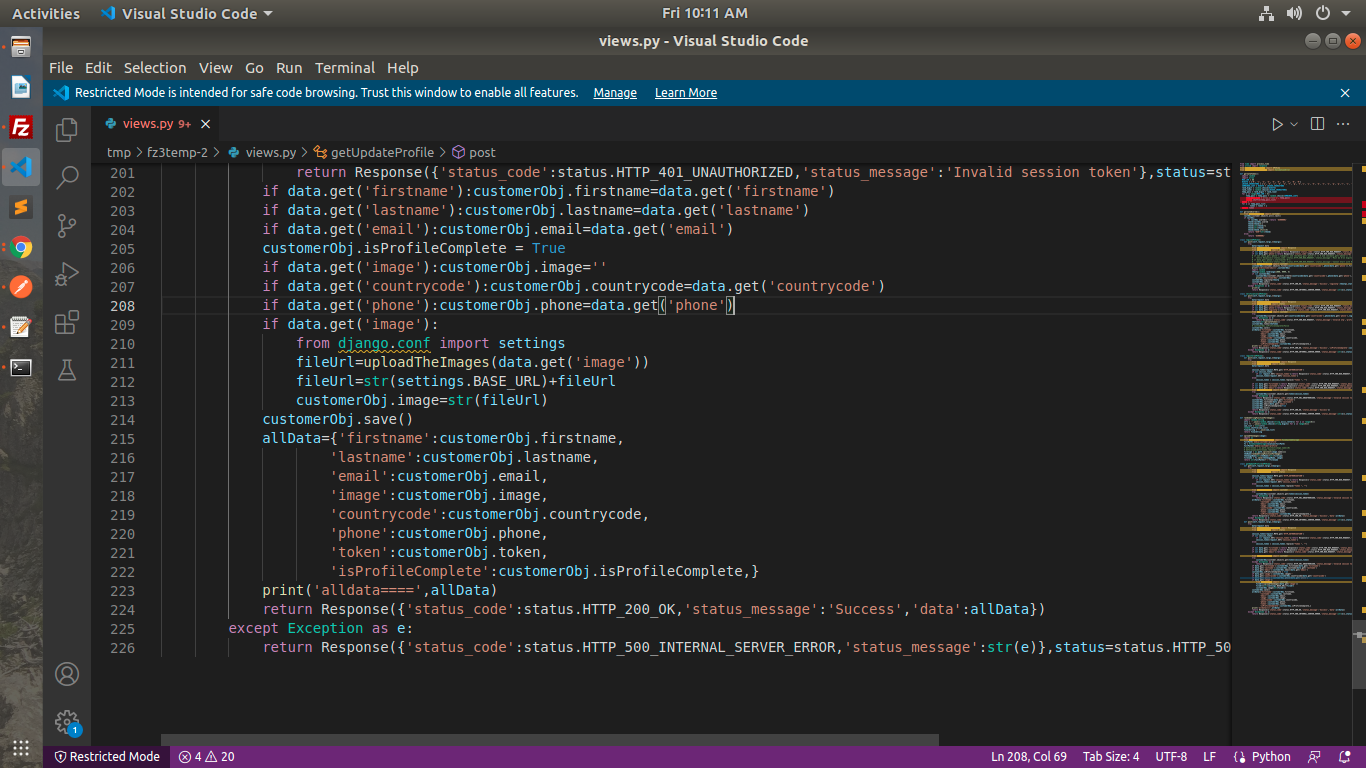Image resolution: width=1366 pixels, height=768 pixels.
Task: Click Restricted Mode in status bar
Action: coord(107,757)
